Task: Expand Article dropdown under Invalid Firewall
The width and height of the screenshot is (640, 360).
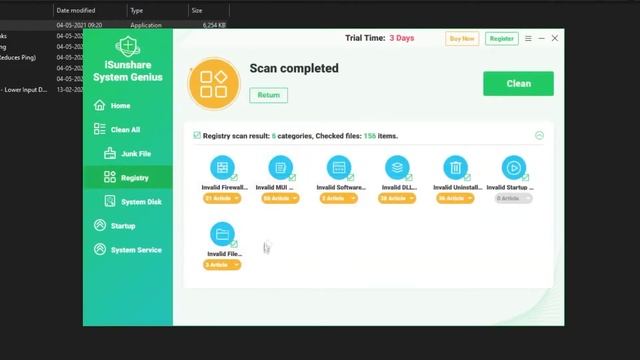Action: pos(222,198)
